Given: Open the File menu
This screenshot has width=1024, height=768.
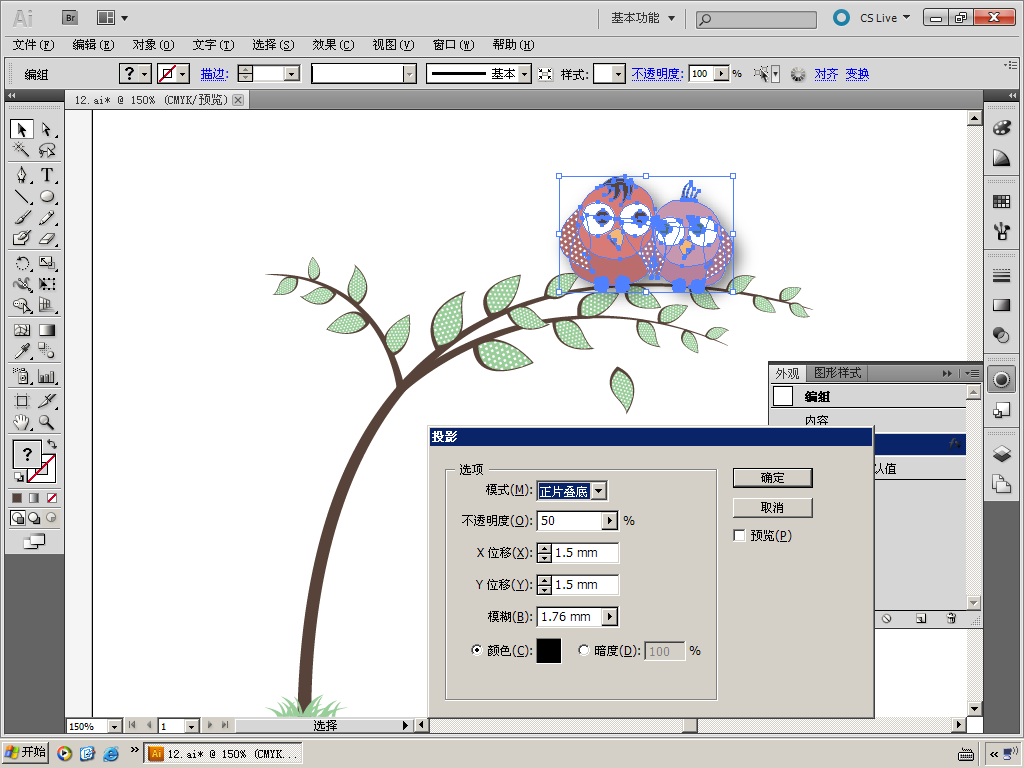Looking at the screenshot, I should coord(33,45).
